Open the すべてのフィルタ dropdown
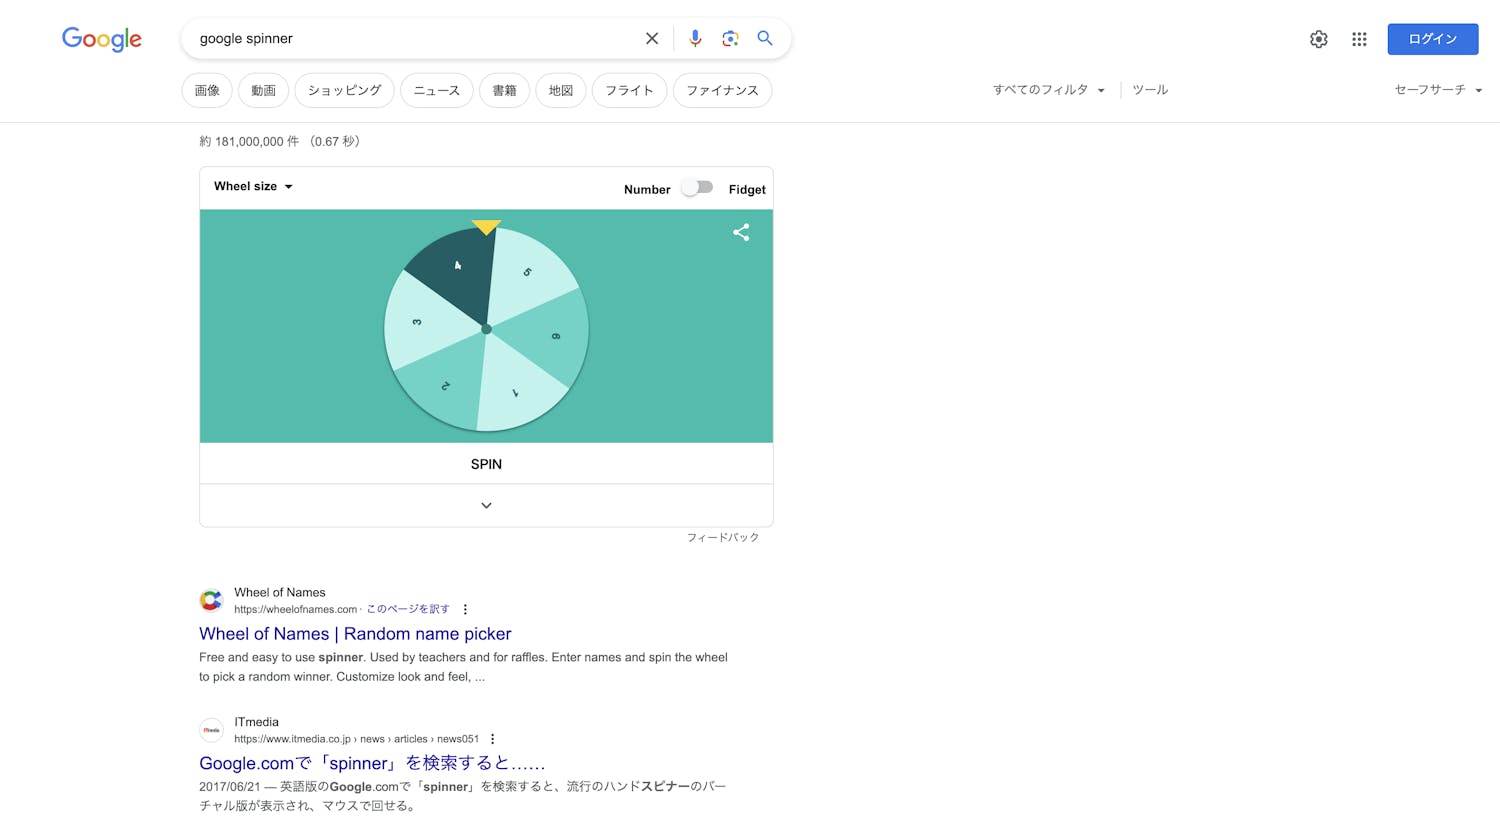 pos(1048,90)
